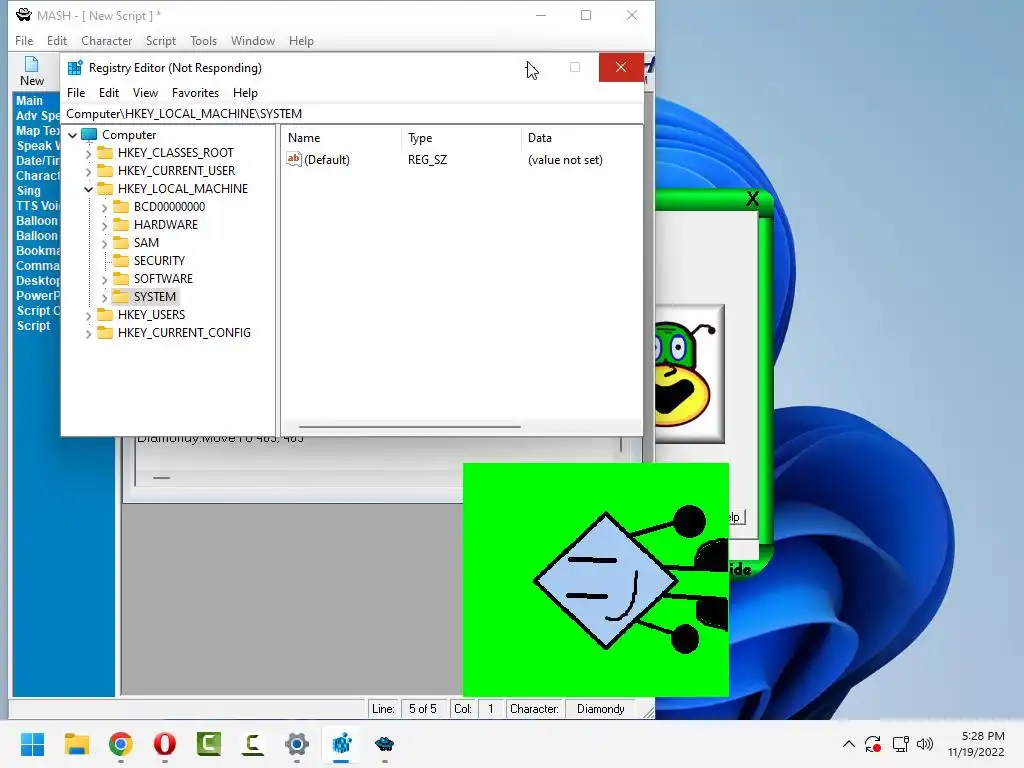Expand the SYSTEM subkey
Screen dimensions: 1024x768
(104, 297)
